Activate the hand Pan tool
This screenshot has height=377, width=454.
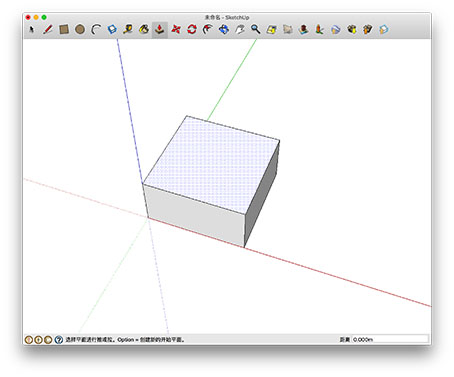coord(240,29)
